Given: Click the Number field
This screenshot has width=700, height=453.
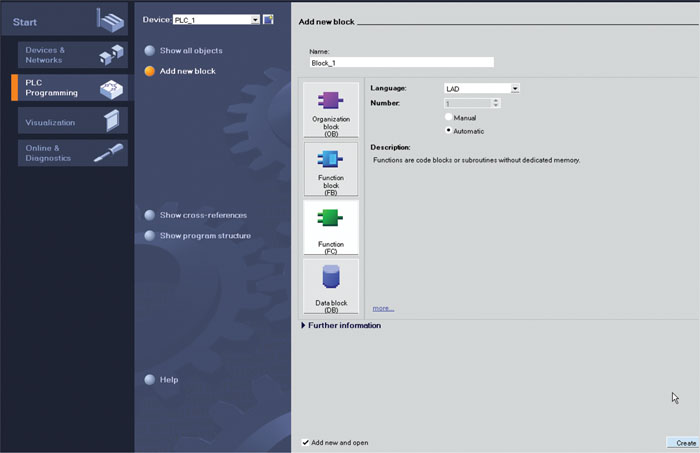Looking at the screenshot, I should point(467,104).
